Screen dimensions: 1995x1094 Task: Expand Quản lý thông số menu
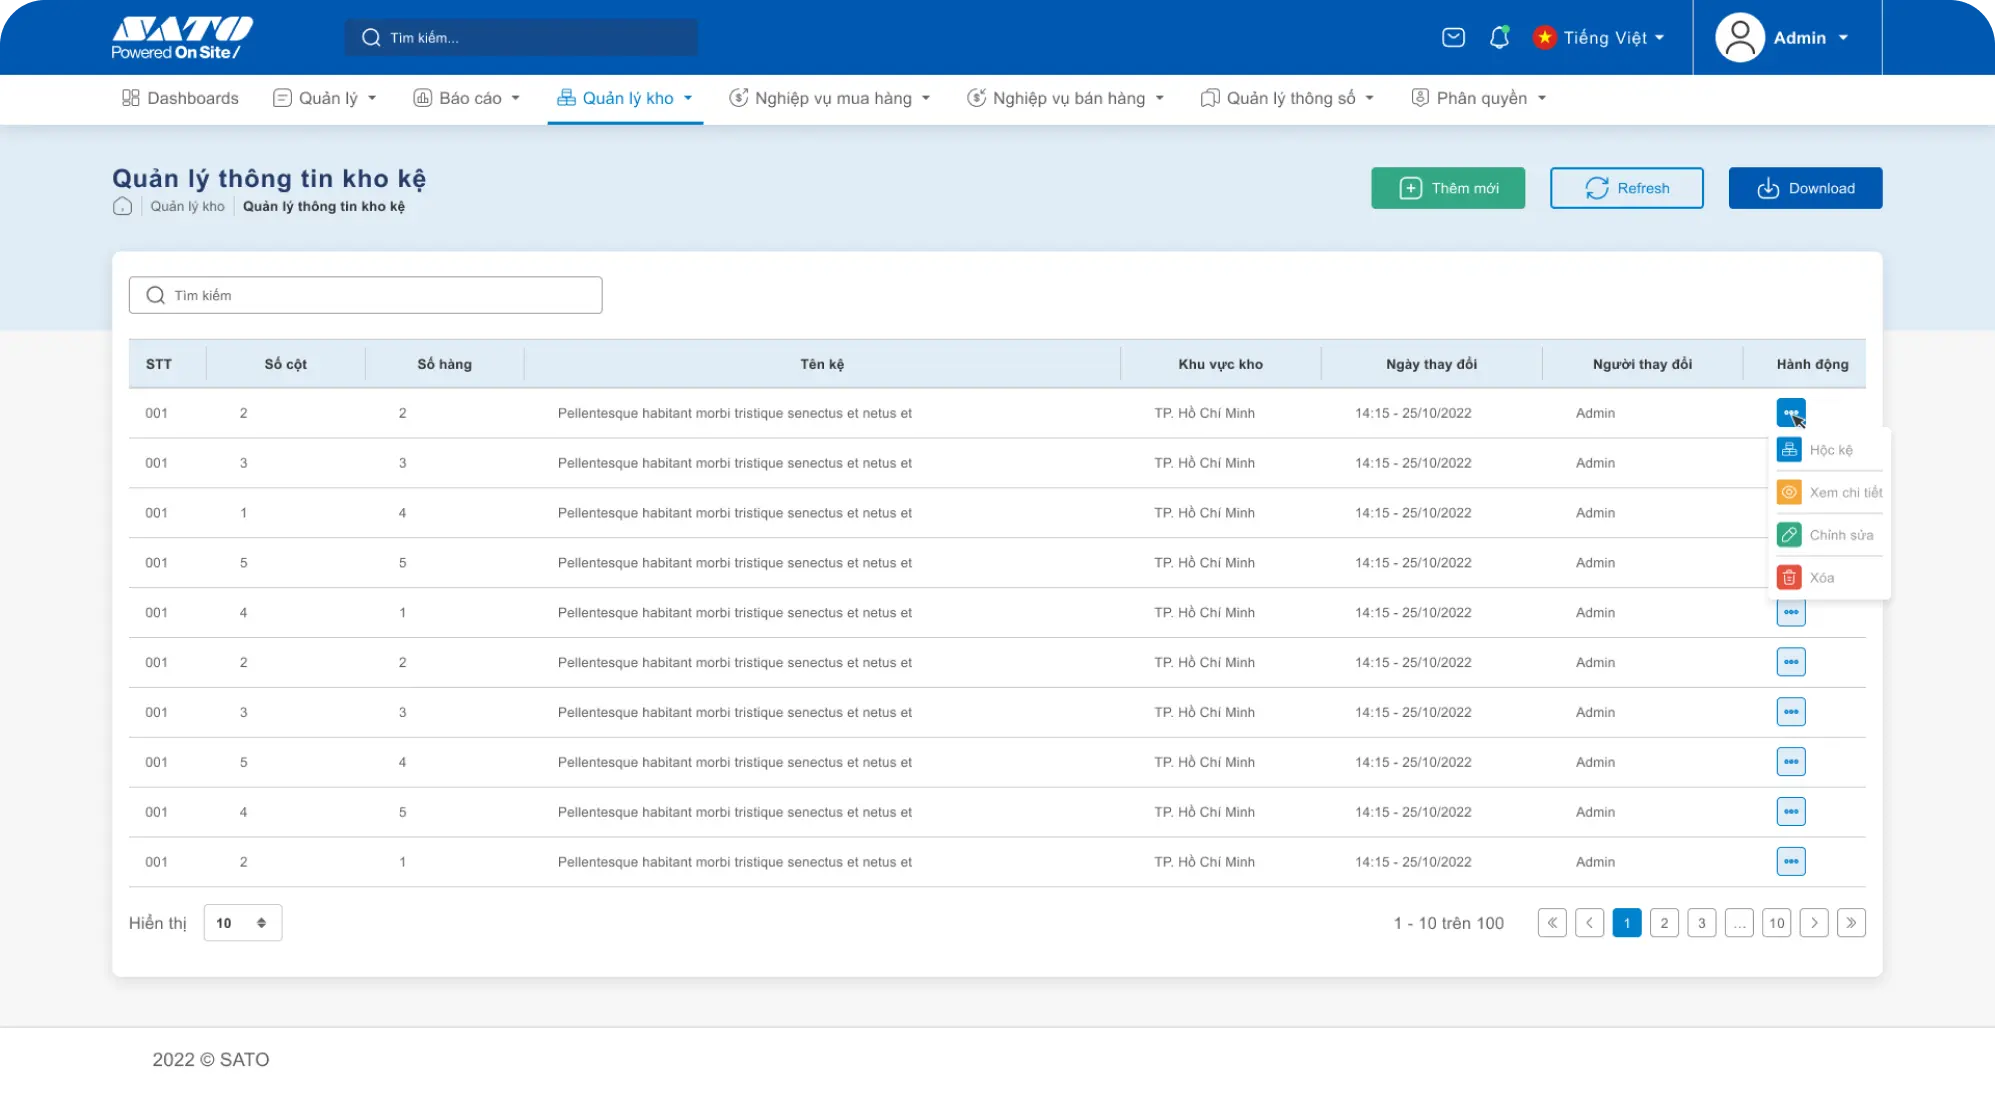pyautogui.click(x=1369, y=98)
